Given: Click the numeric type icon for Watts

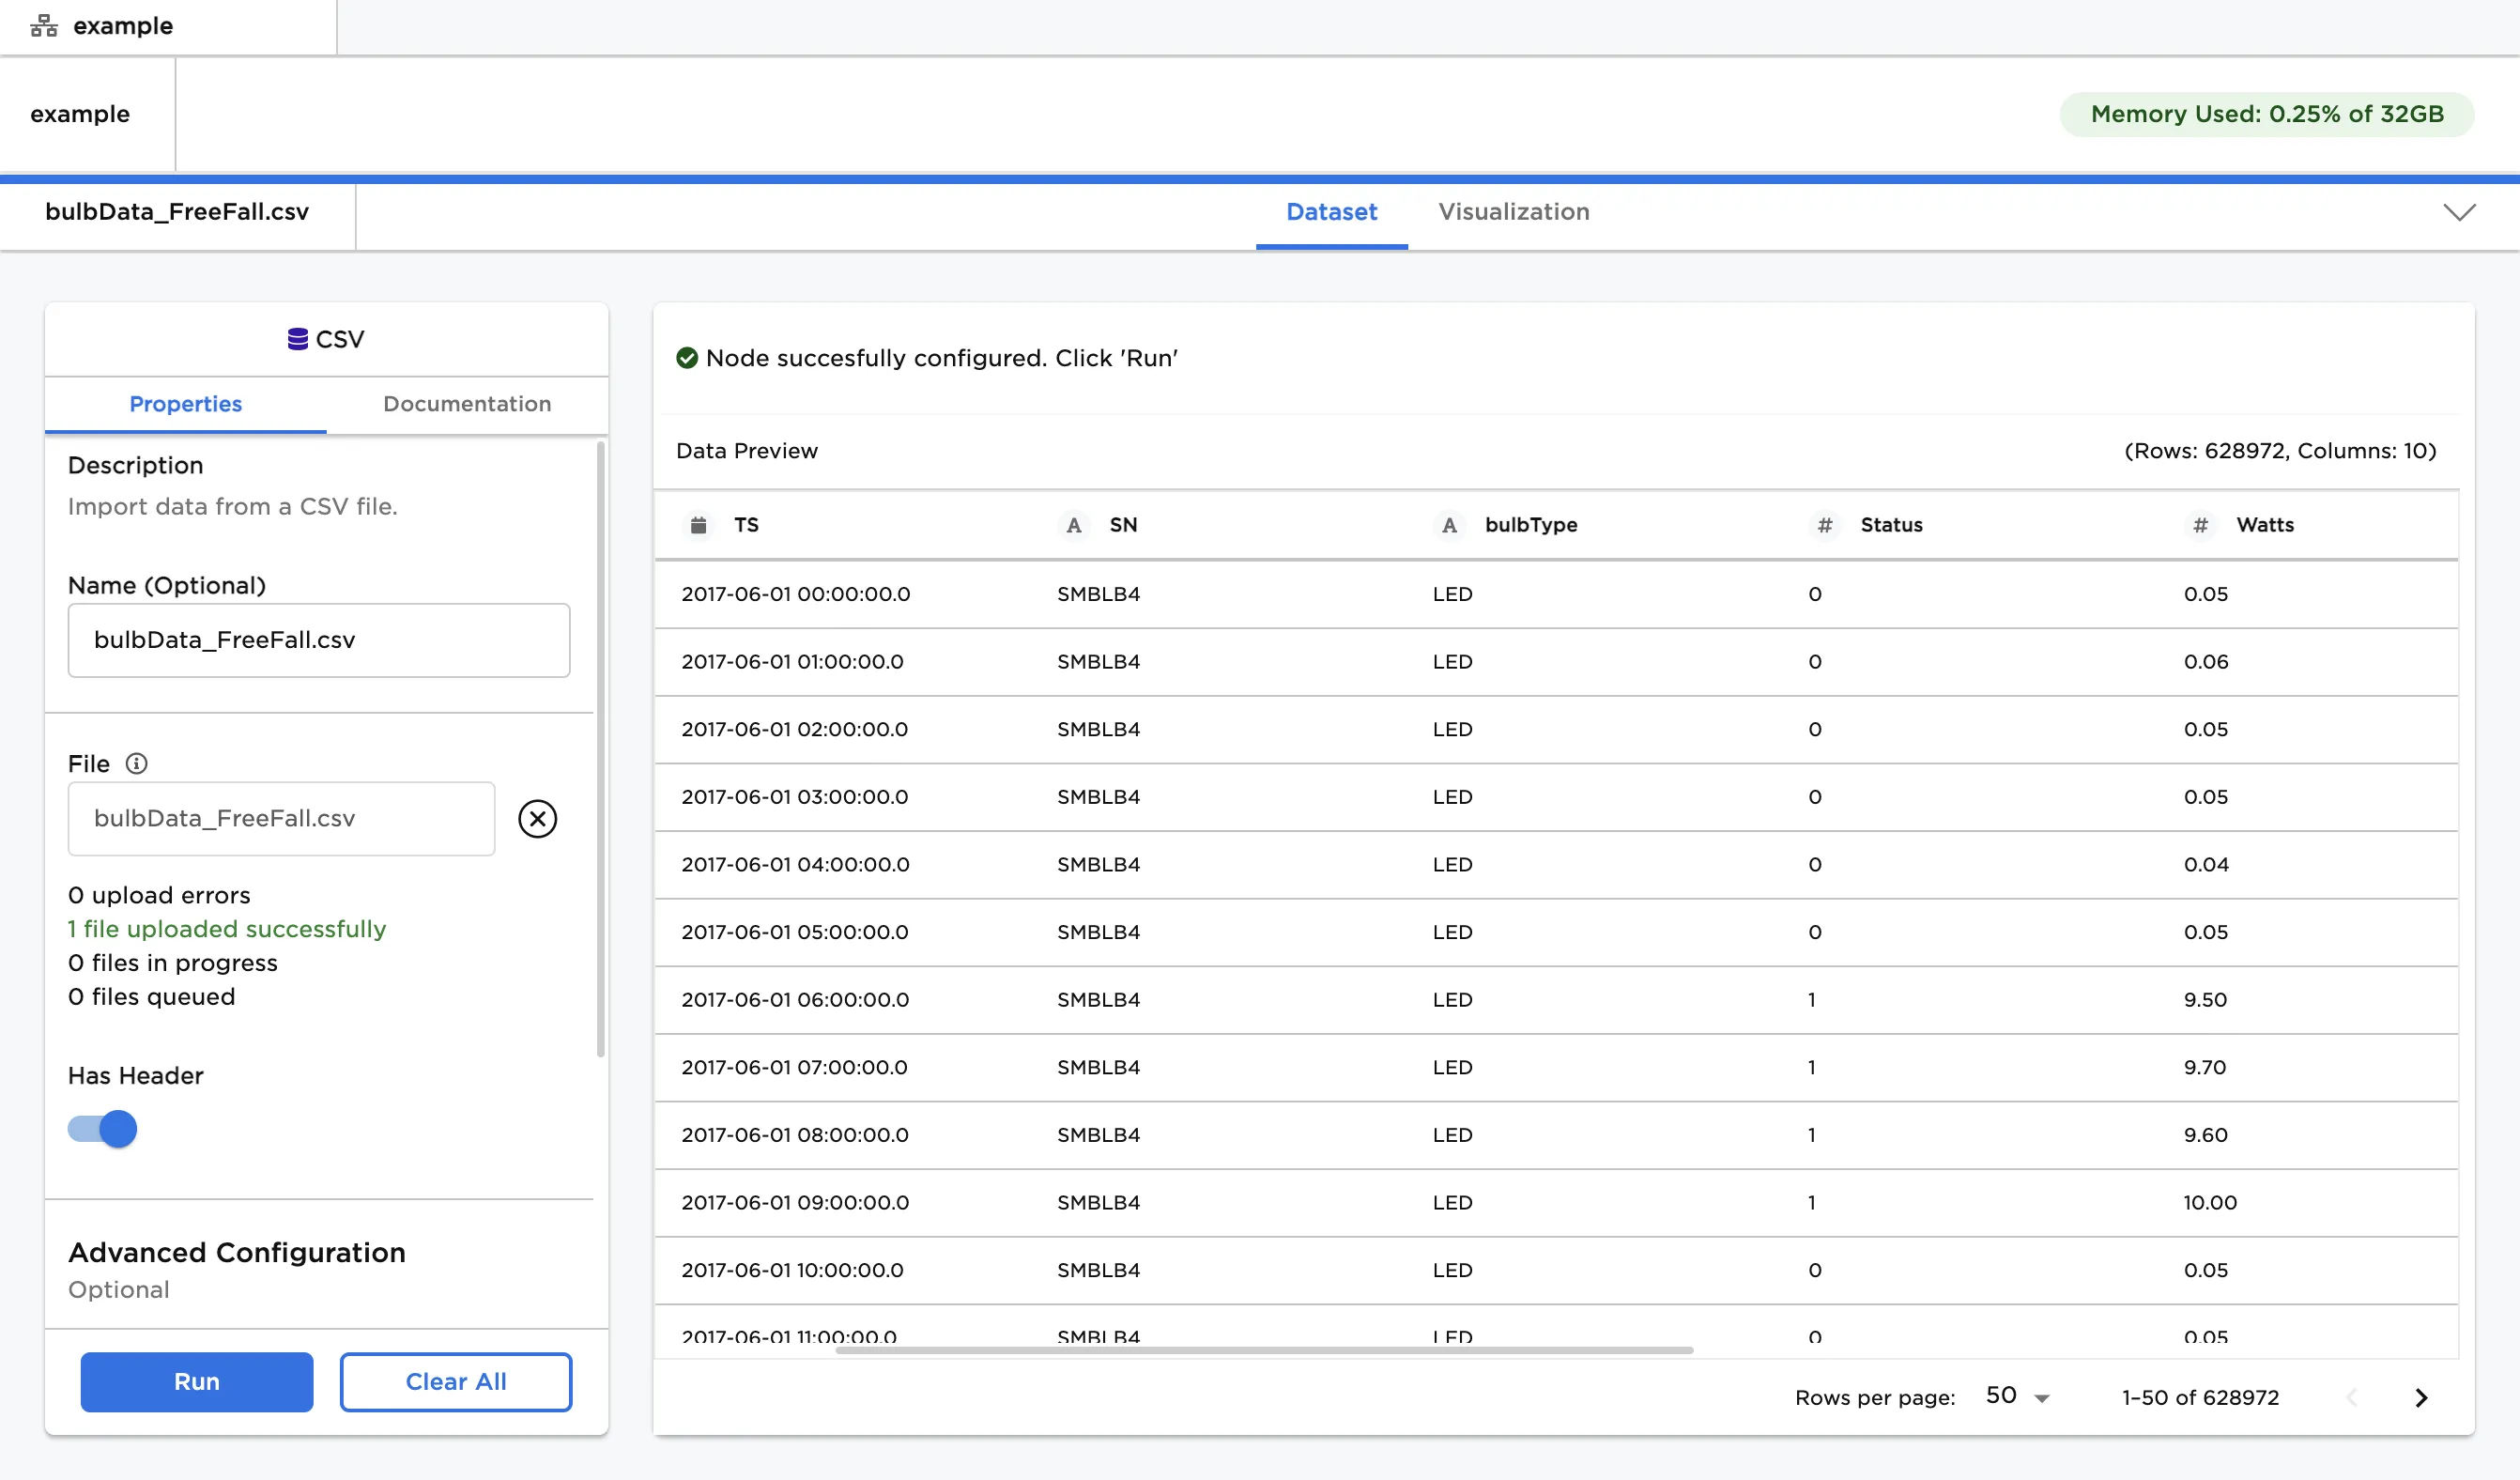Looking at the screenshot, I should click(x=2200, y=525).
